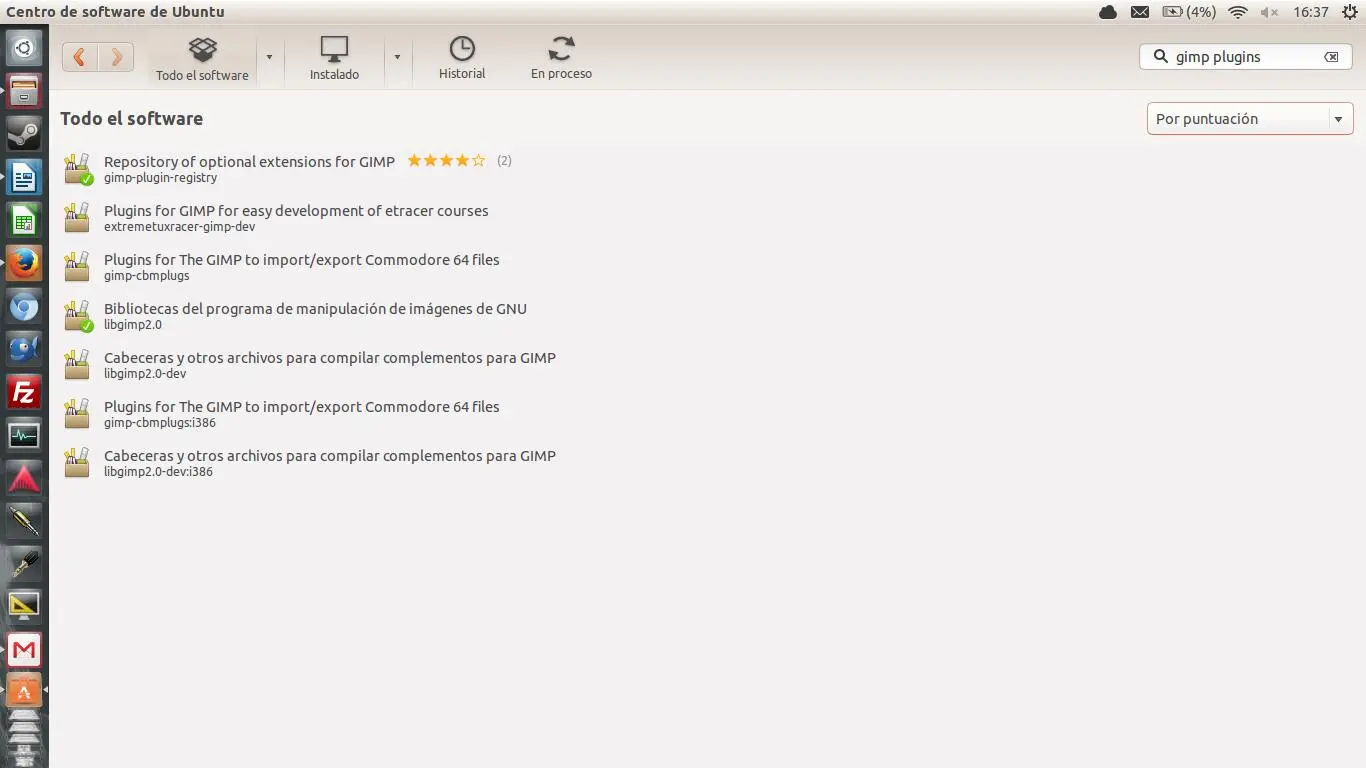The image size is (1366, 768).
Task: Click the Ubuntu Software Center launcher icon
Action: [x=24, y=691]
